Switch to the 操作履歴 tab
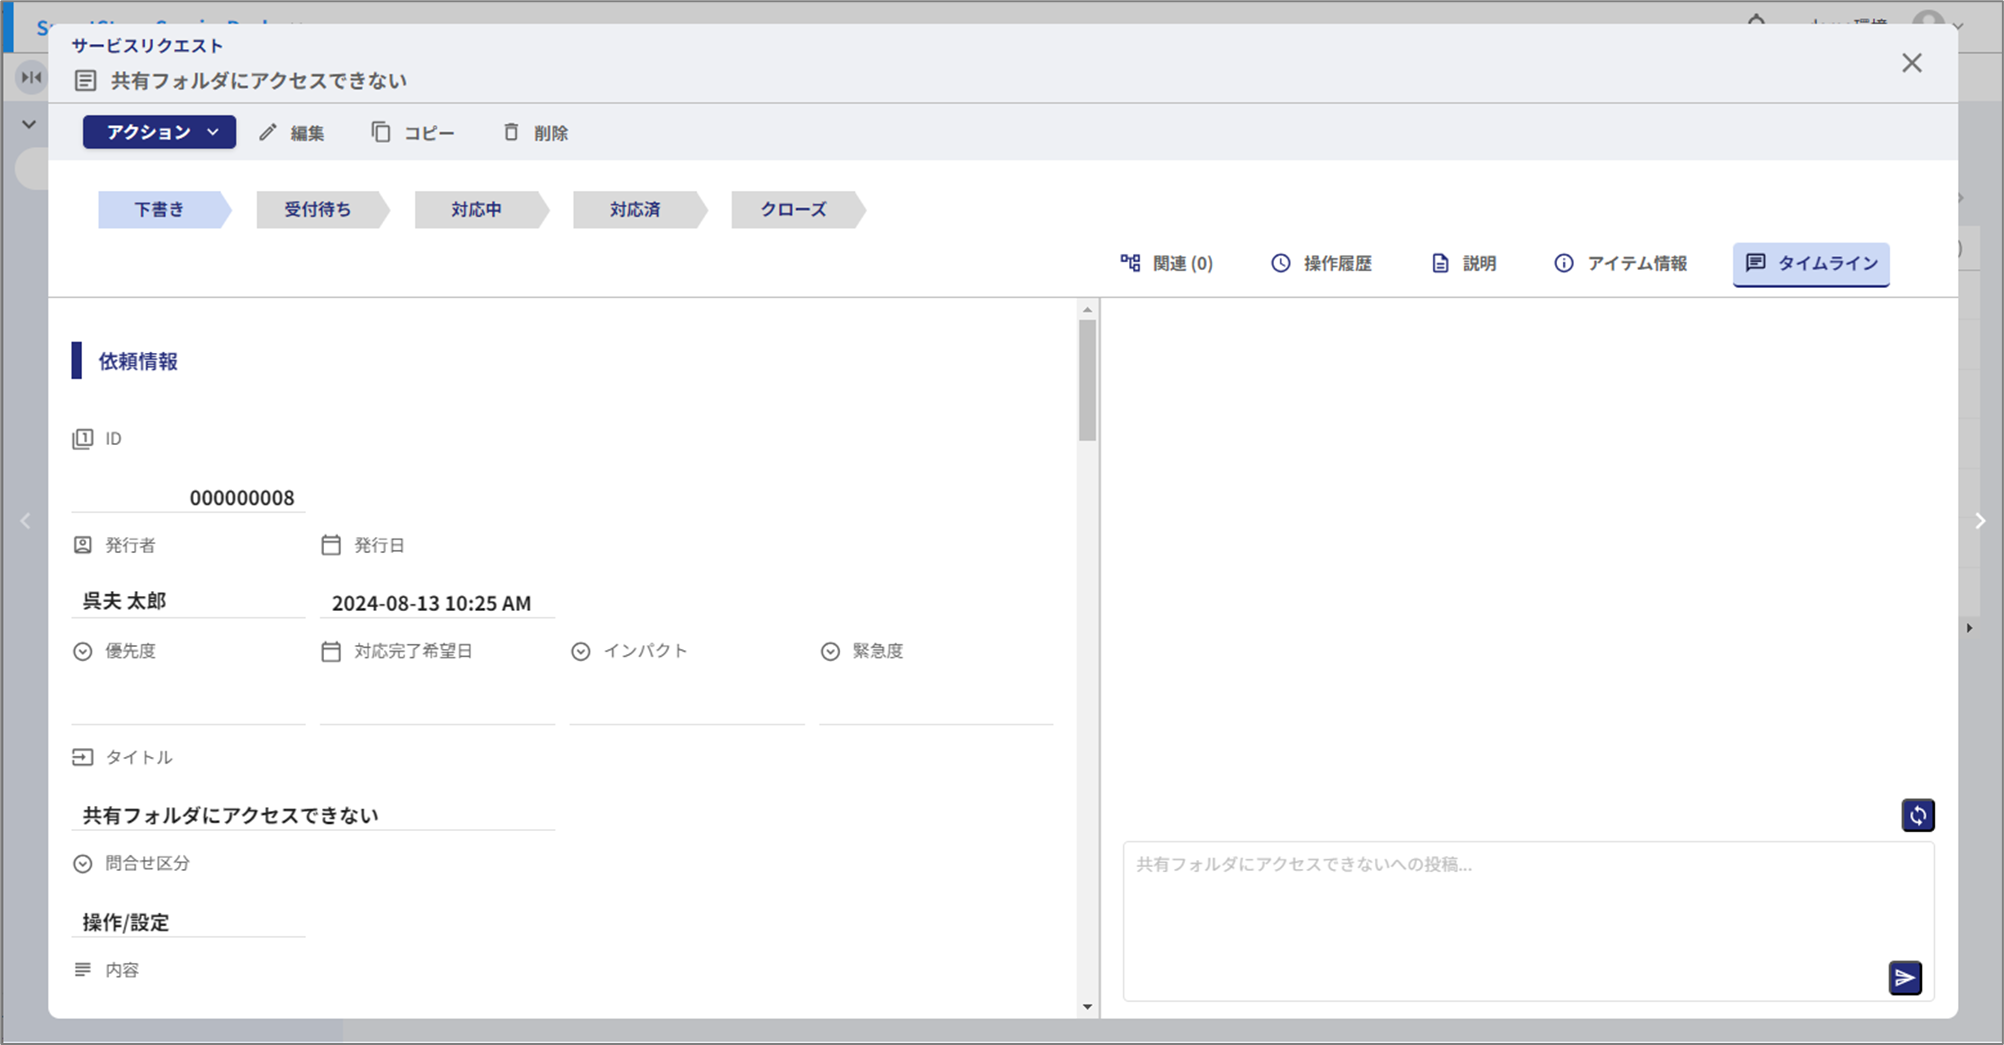This screenshot has width=2004, height=1045. click(x=1321, y=263)
